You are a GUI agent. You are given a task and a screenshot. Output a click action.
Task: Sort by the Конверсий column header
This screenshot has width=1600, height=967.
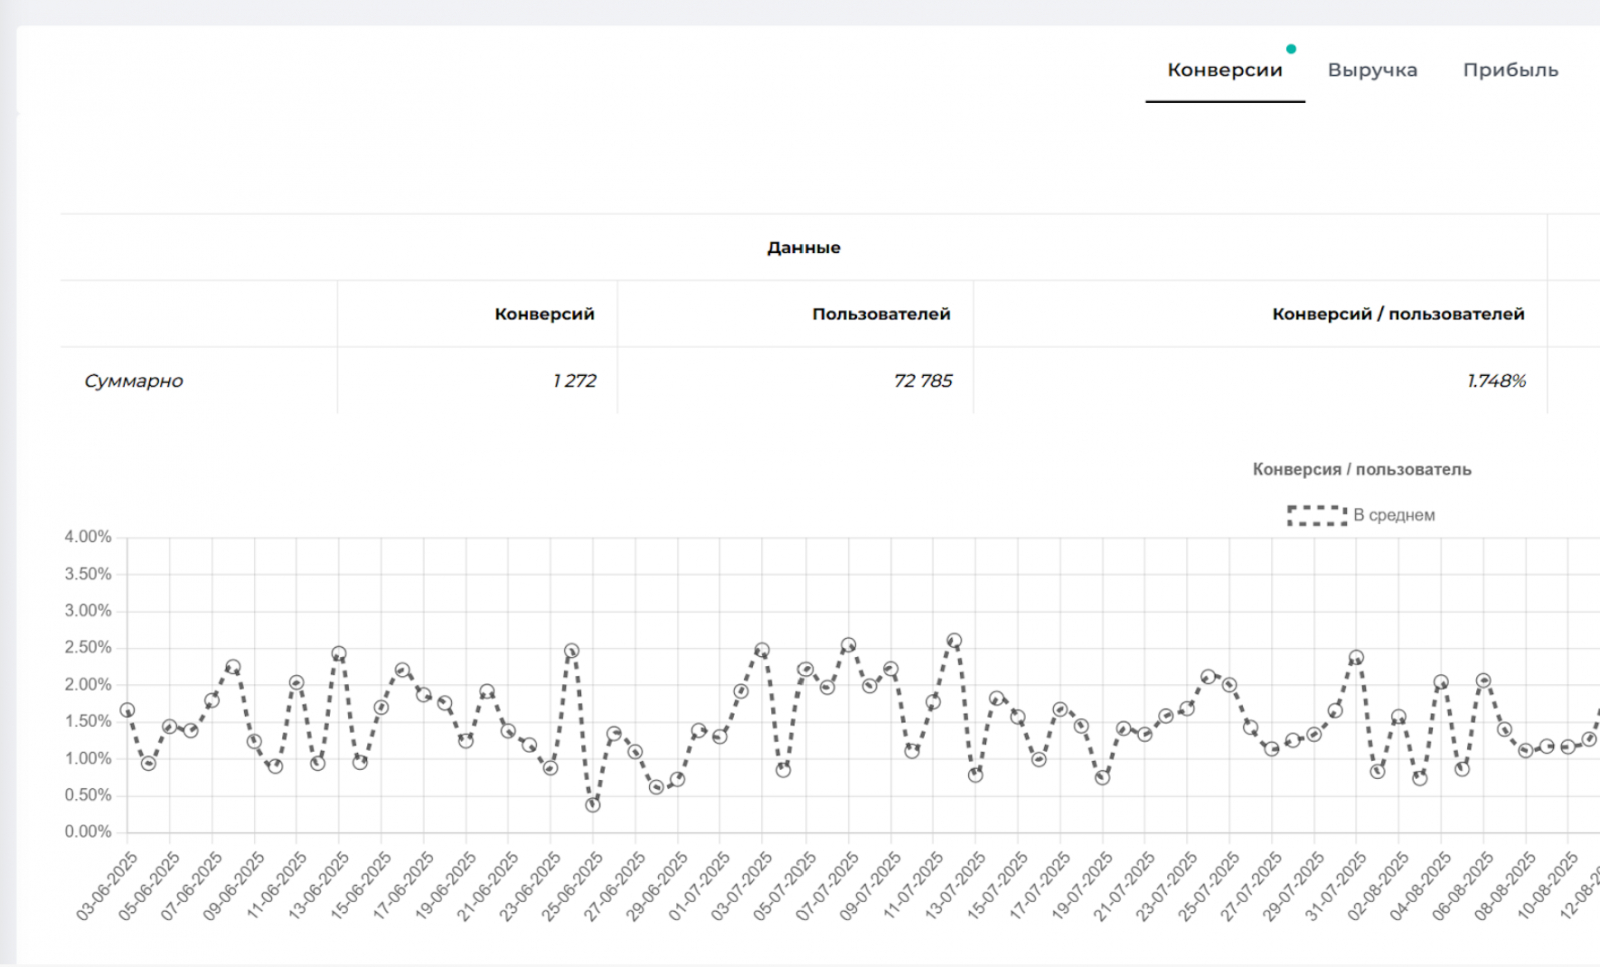pyautogui.click(x=544, y=314)
